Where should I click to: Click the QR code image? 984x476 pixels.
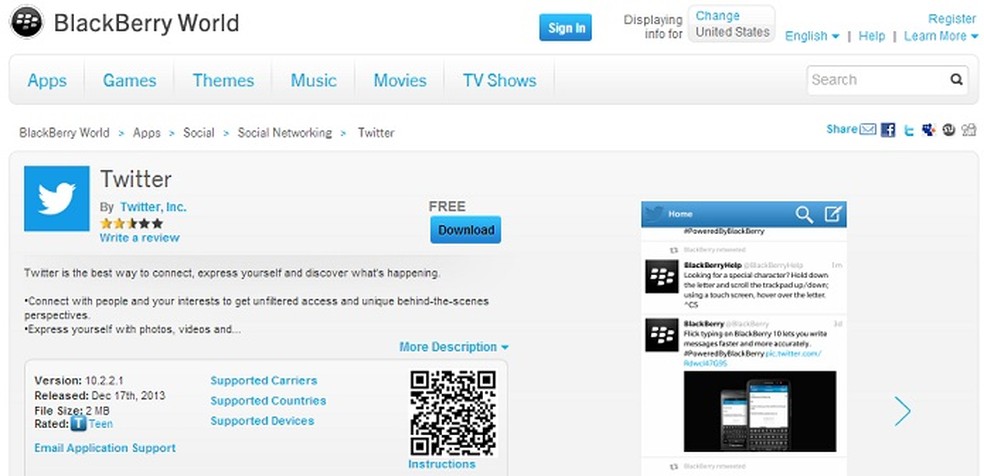coord(452,413)
